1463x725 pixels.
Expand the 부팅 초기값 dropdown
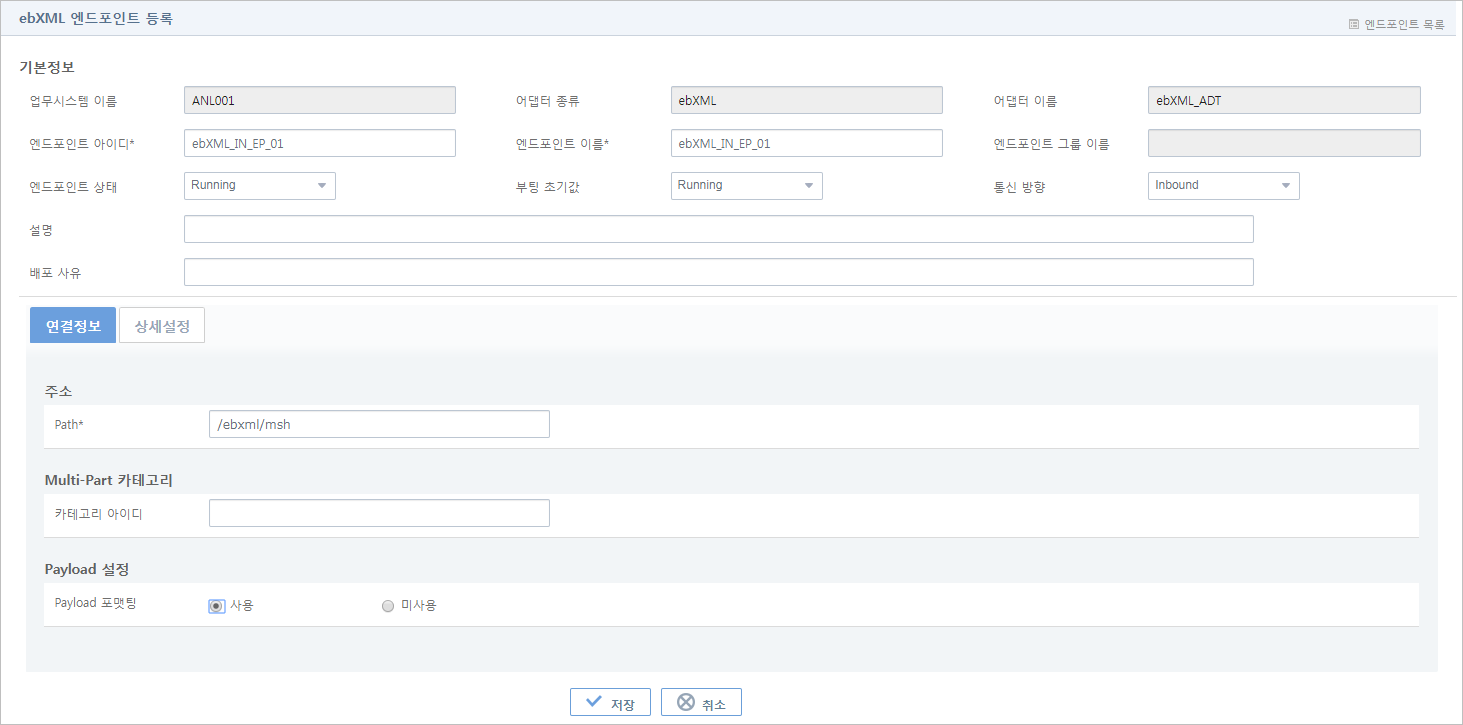pos(746,186)
